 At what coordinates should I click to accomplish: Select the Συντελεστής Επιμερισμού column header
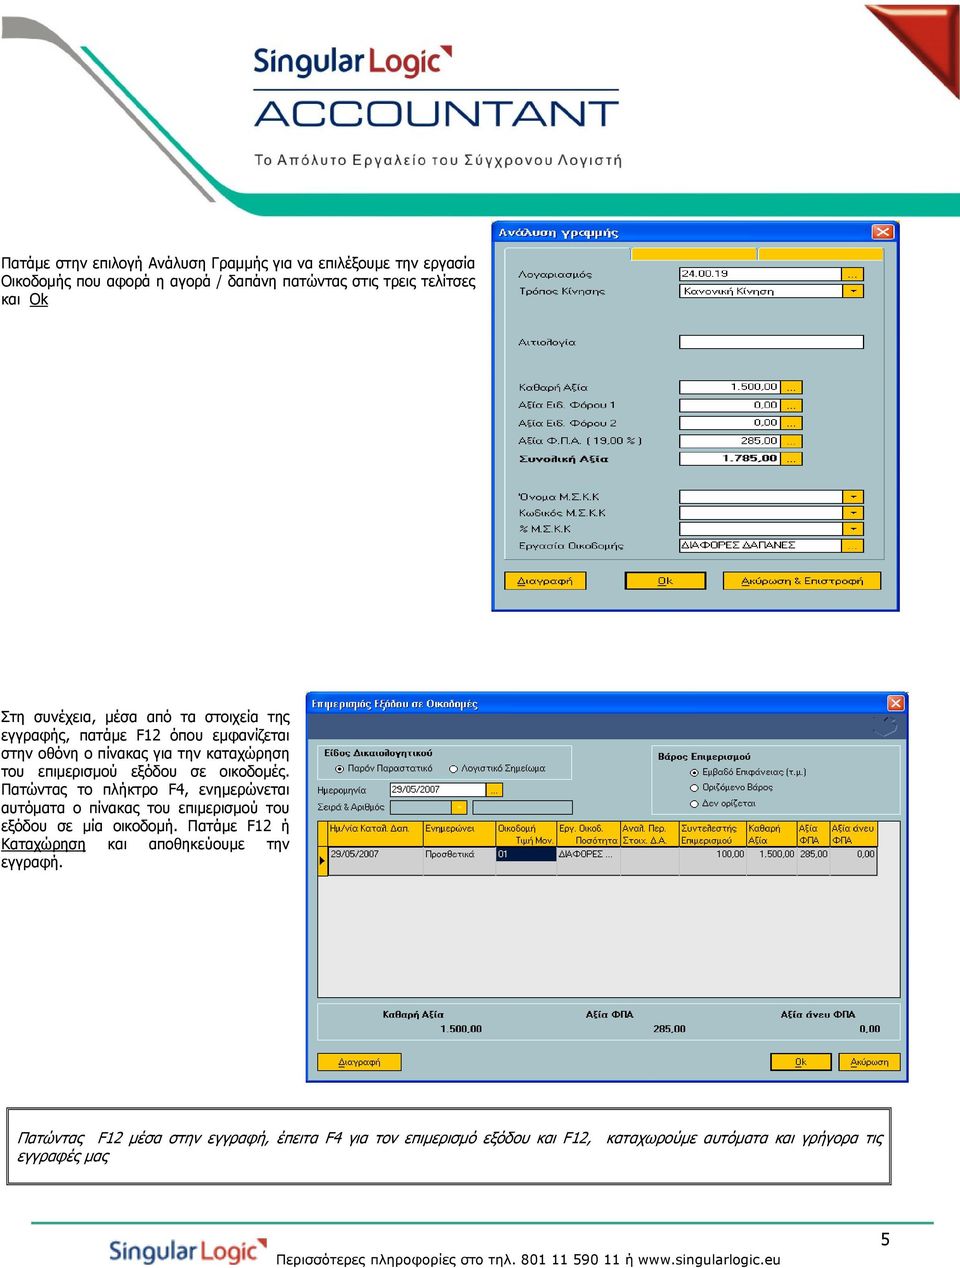tap(712, 835)
